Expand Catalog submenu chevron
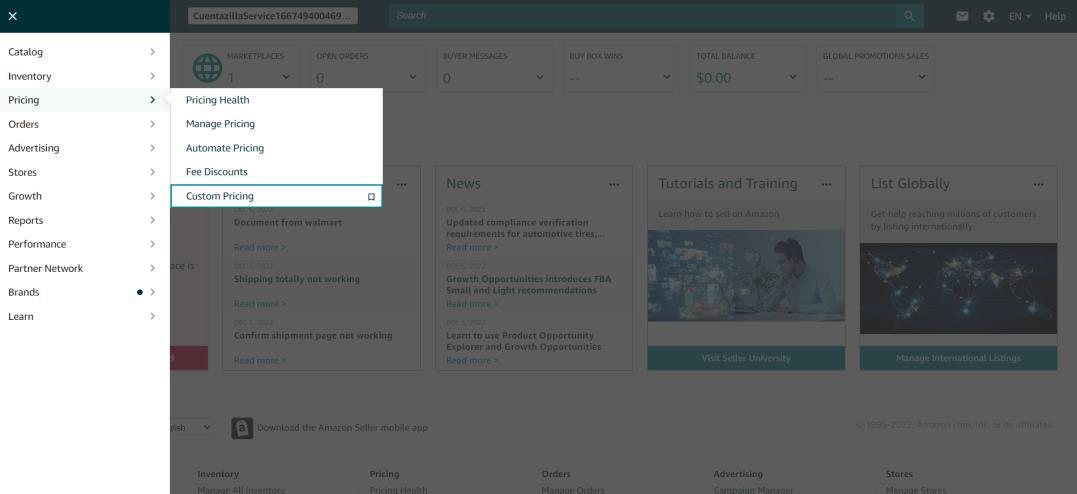 152,52
